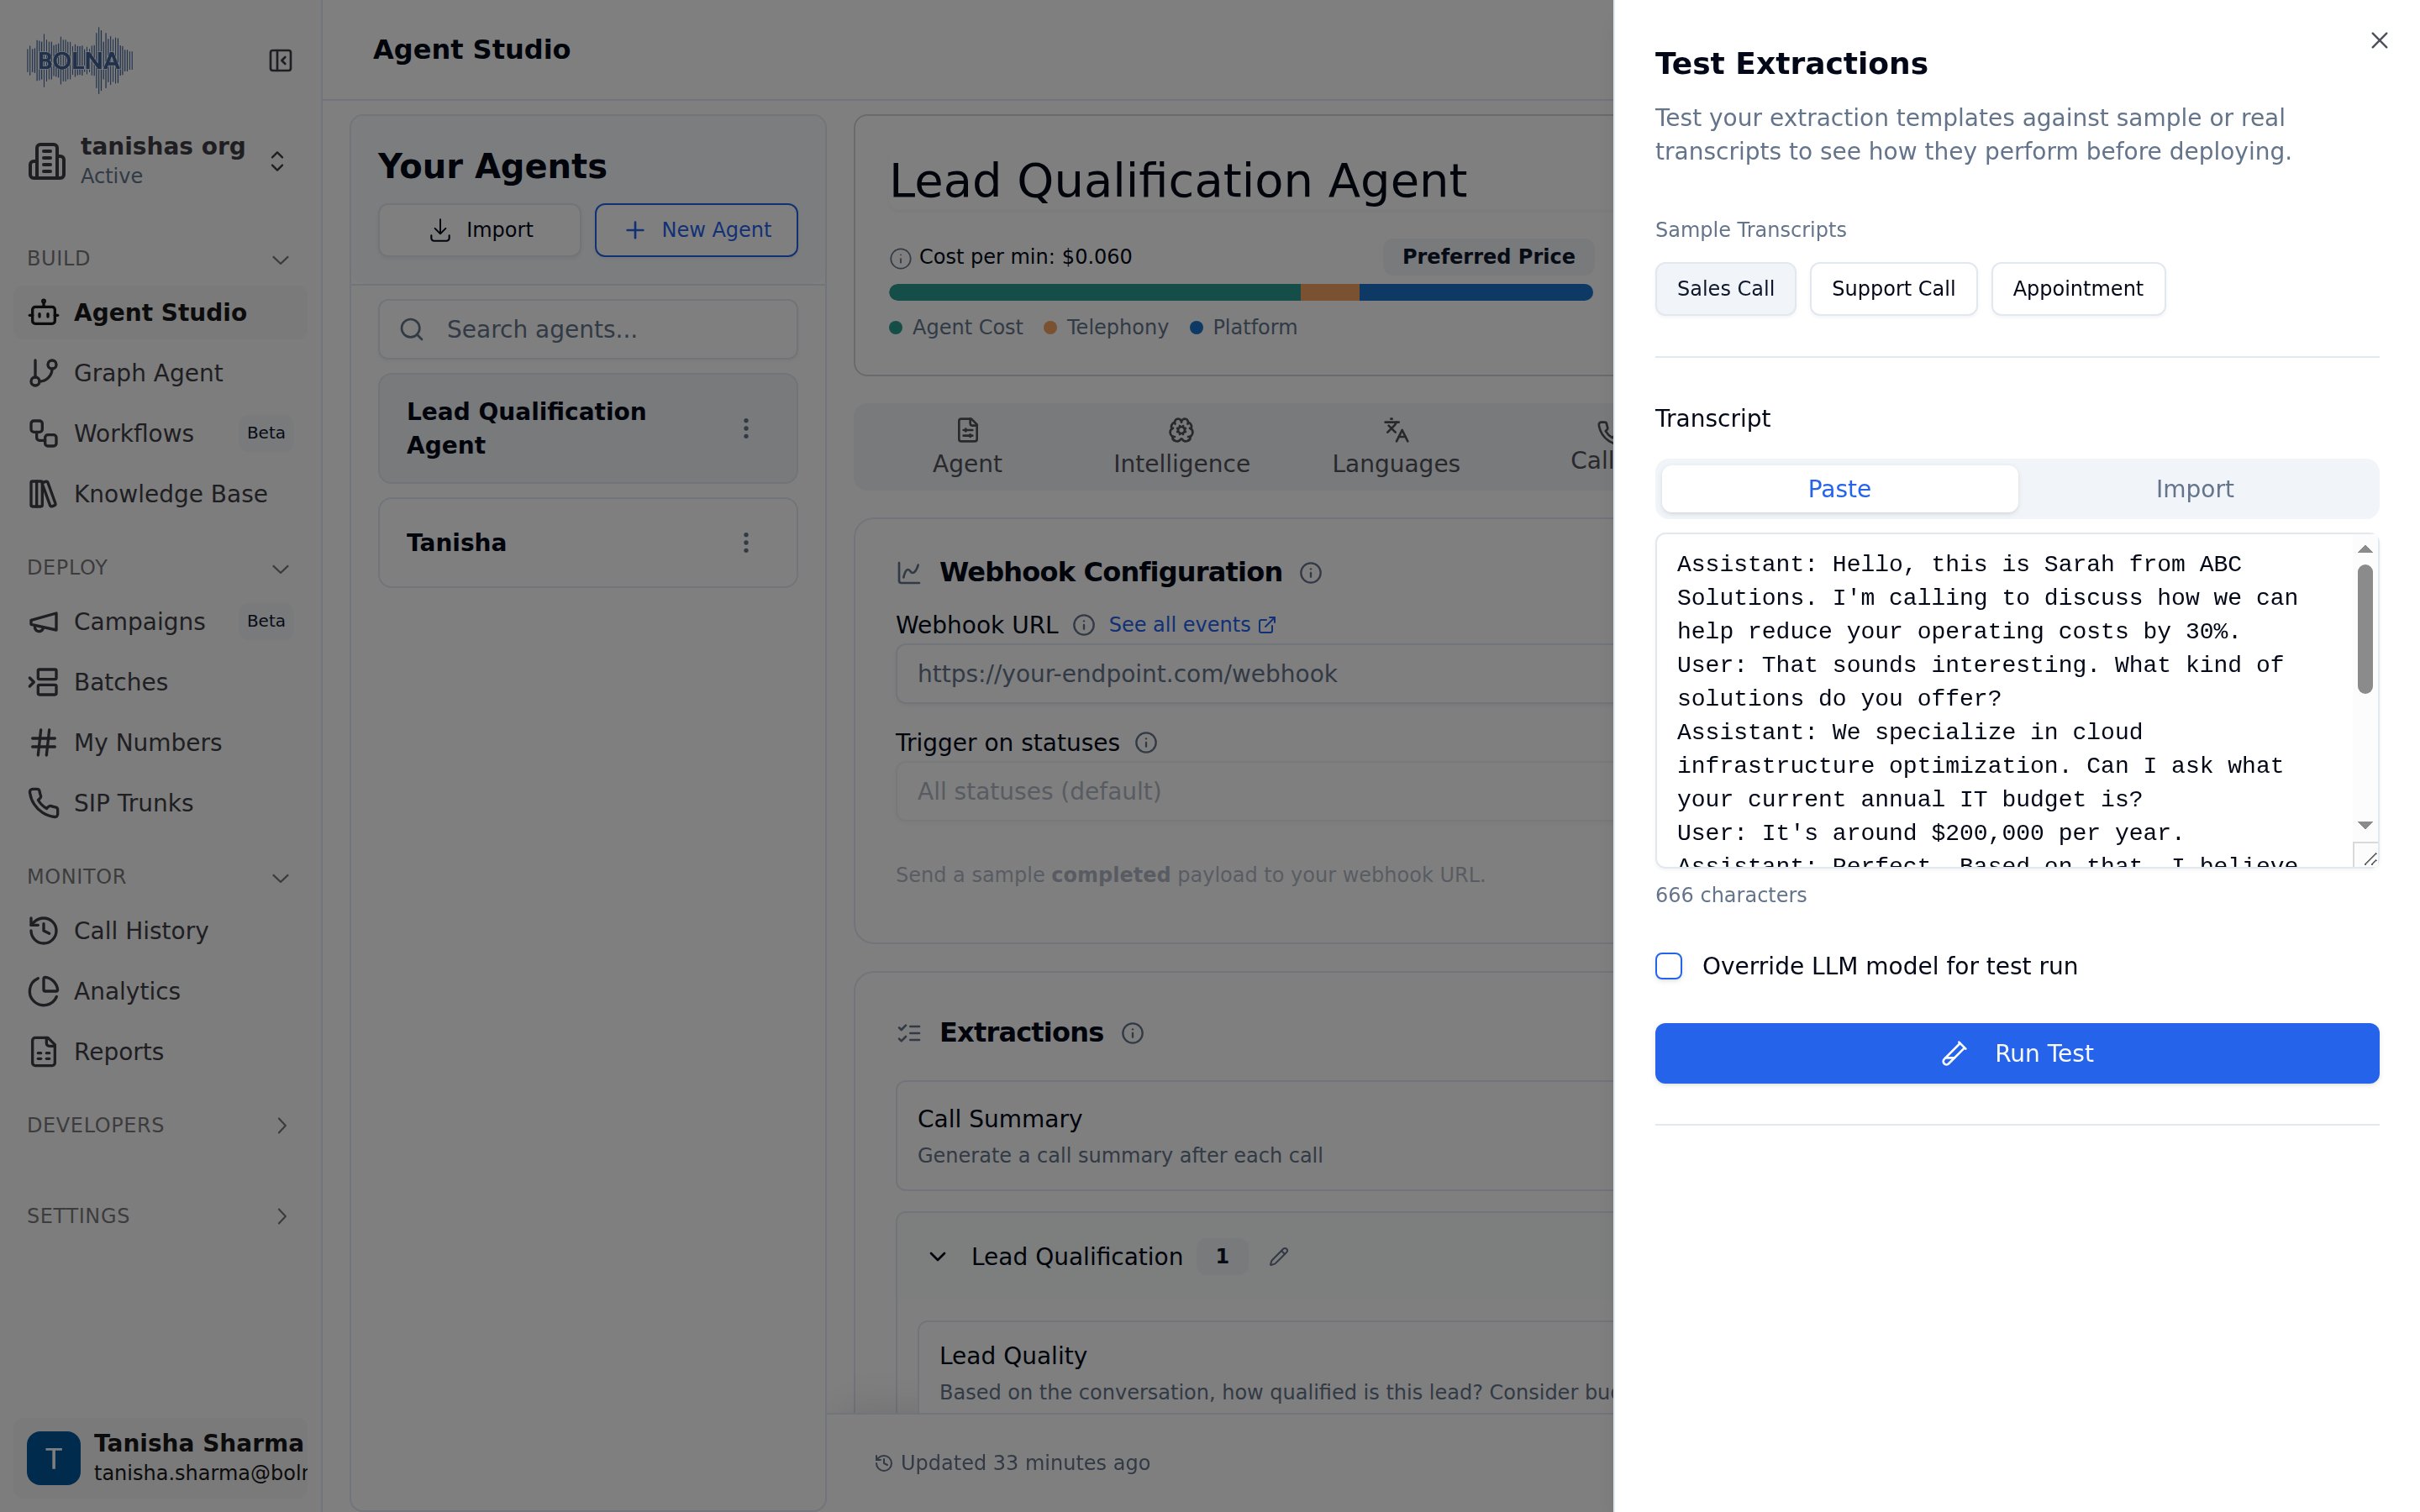The height and width of the screenshot is (1512, 2420).
Task: Close the Test Extractions panel
Action: tap(2379, 41)
